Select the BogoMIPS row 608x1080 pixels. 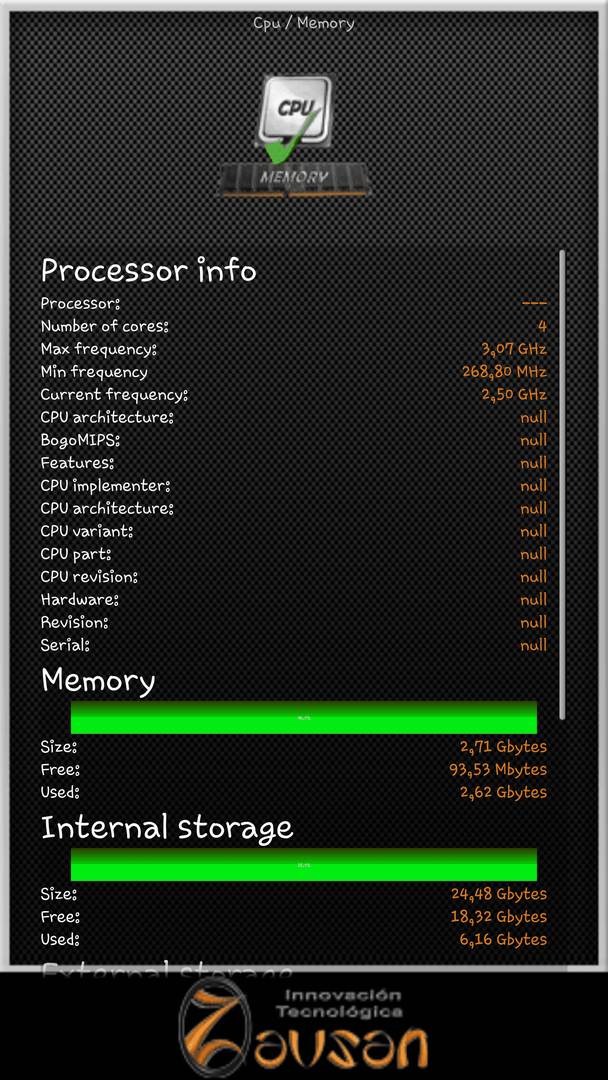click(x=294, y=440)
